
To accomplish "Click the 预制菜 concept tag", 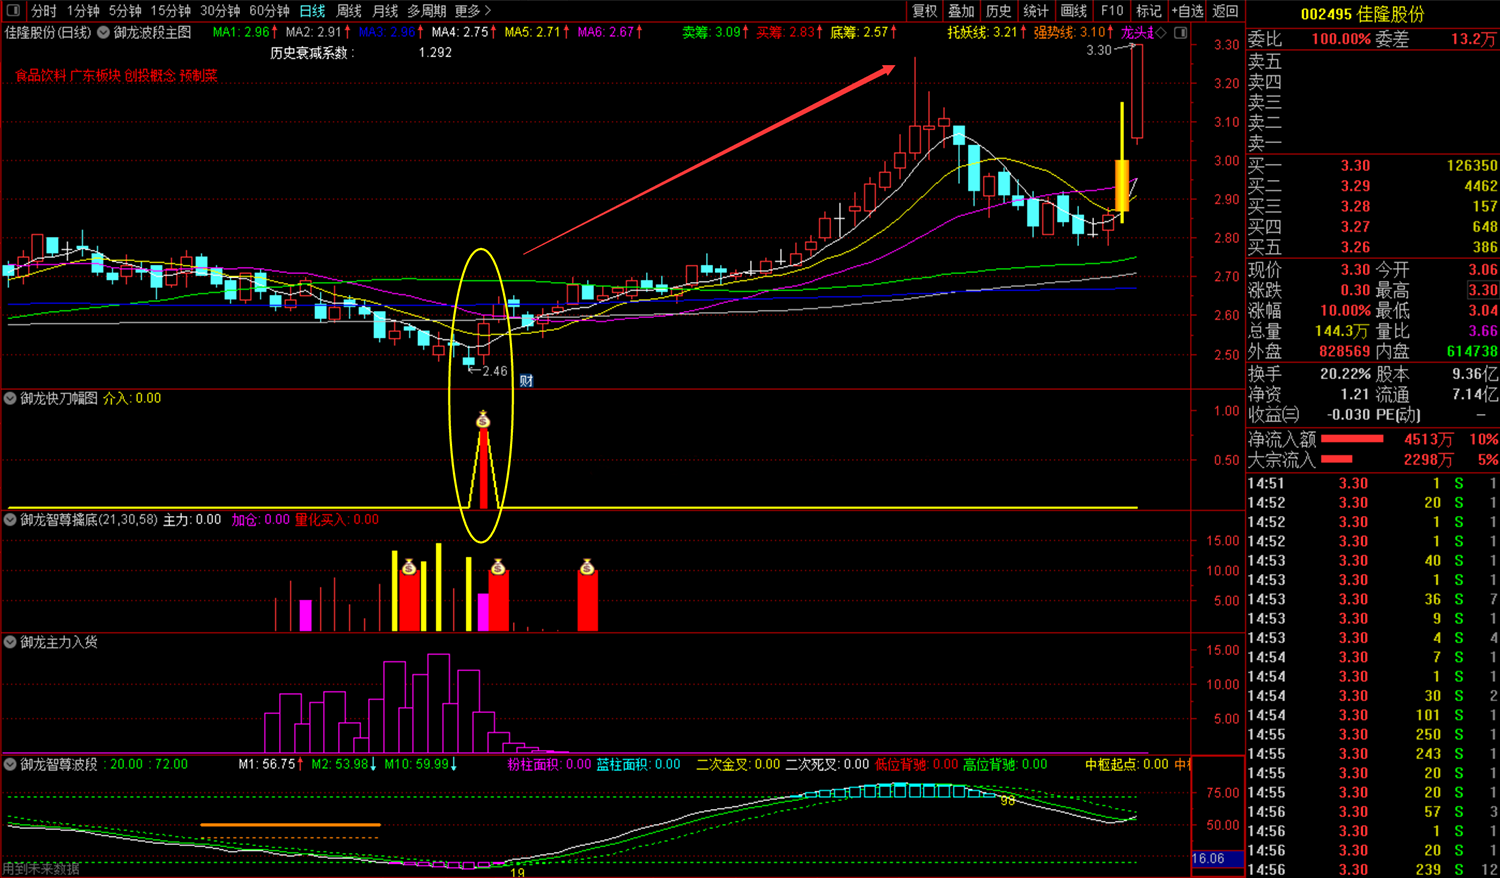I will (x=199, y=75).
